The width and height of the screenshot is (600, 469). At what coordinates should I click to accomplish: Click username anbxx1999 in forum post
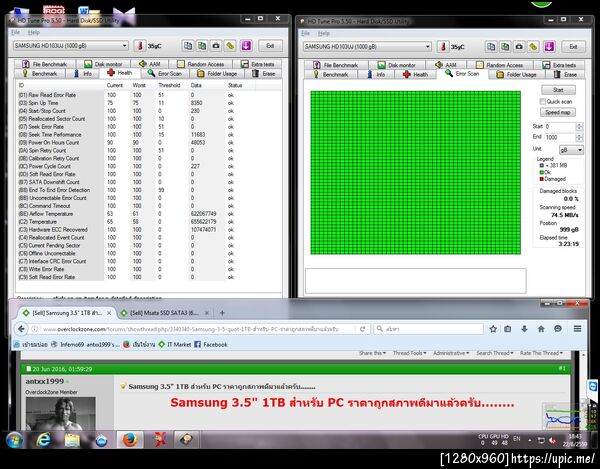[x=44, y=381]
